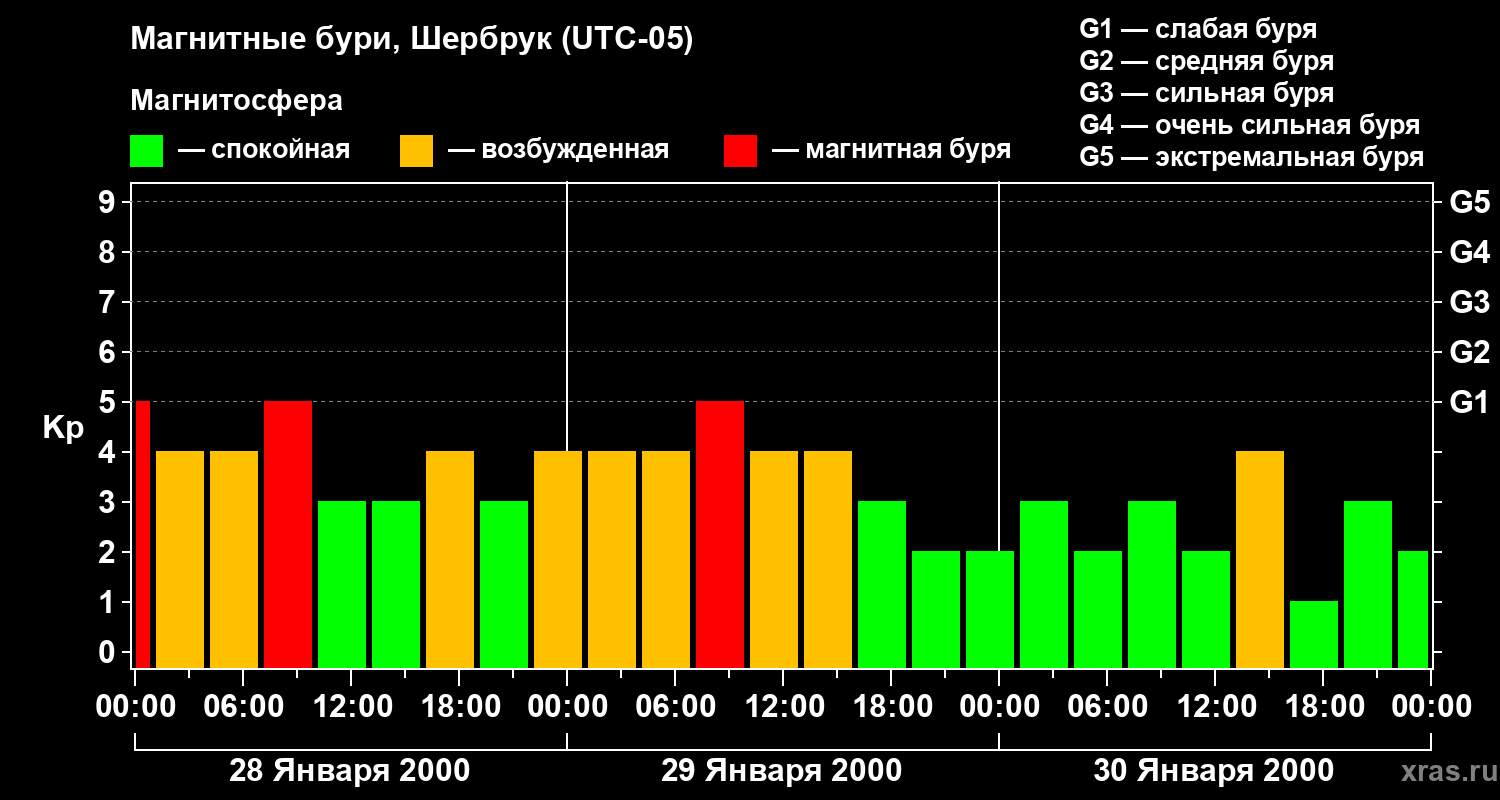This screenshot has width=1500, height=800.
Task: Click the wide red Kp 5 bar on 28 January
Action: [x=288, y=535]
